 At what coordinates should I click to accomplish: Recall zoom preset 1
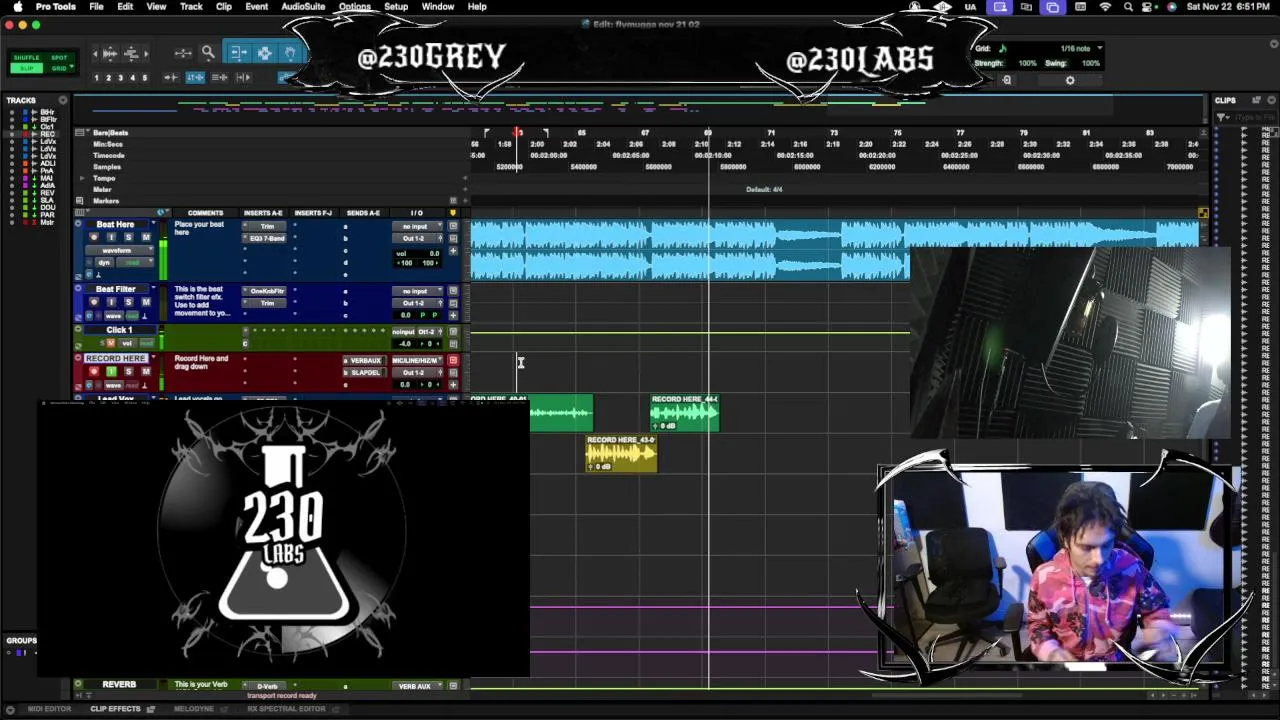point(96,77)
